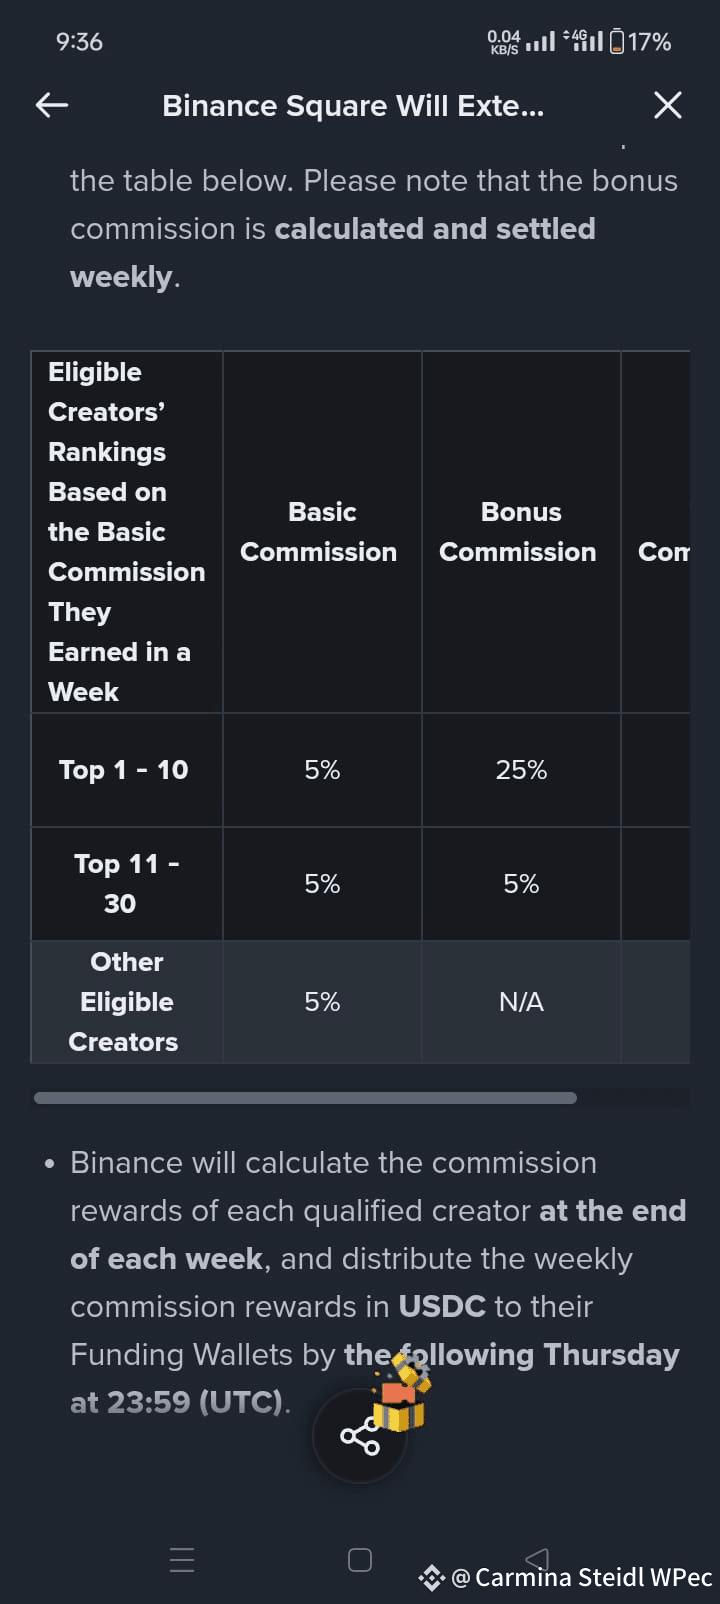The image size is (720, 1604).
Task: Tap the N/A bonus commission cell
Action: coord(521,1002)
